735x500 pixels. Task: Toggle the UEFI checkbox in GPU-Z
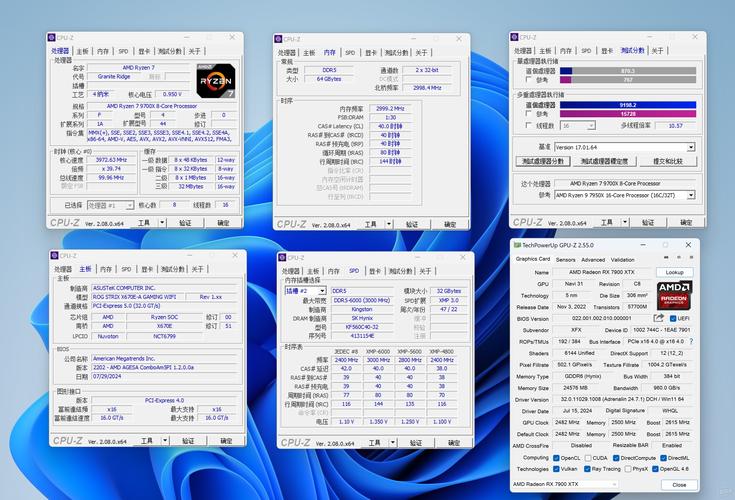(672, 318)
